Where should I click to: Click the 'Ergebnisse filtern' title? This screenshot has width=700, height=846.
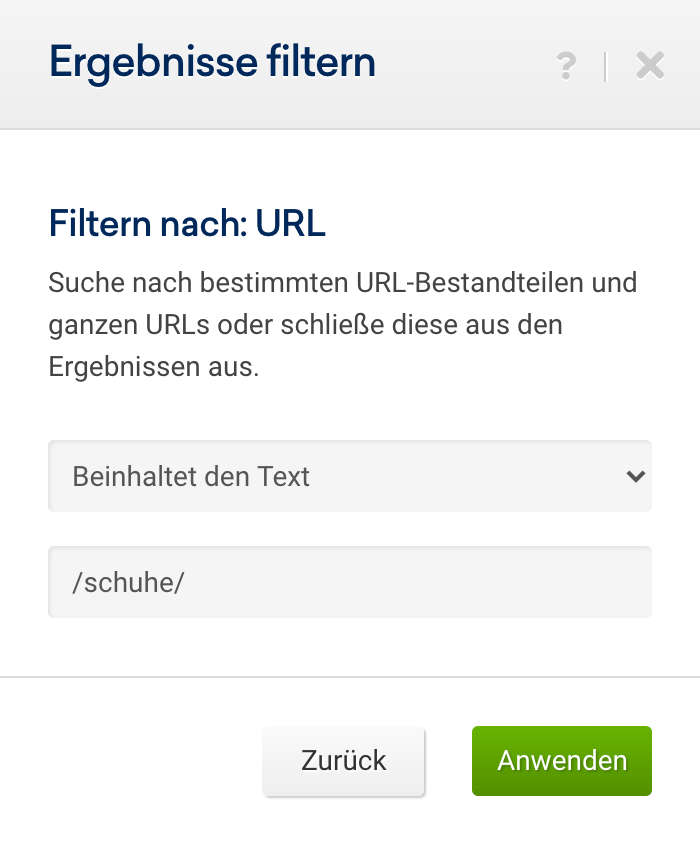(213, 62)
